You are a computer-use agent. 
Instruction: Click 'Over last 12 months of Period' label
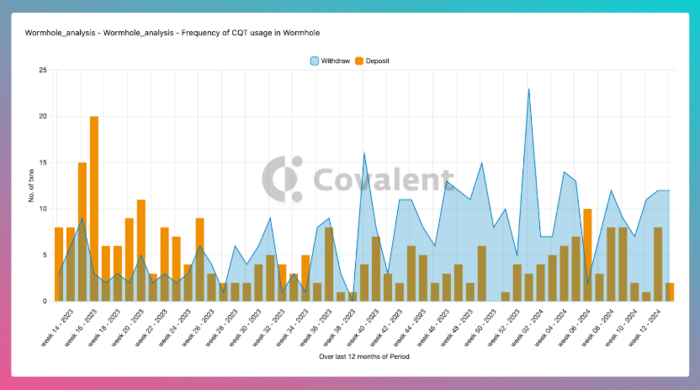tap(364, 357)
